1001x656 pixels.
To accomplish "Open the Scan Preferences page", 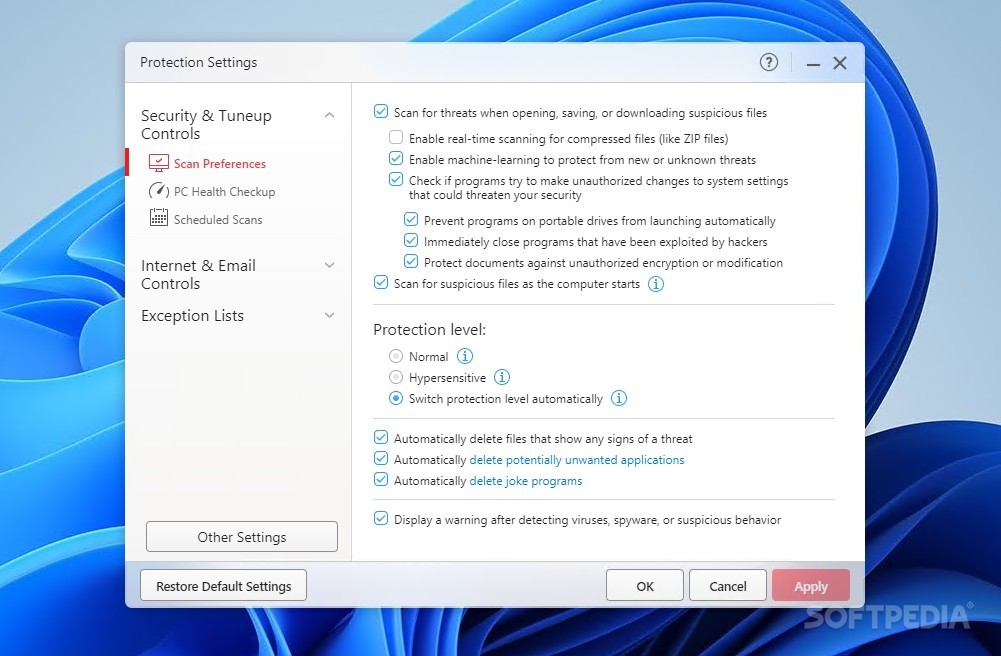I will pyautogui.click(x=220, y=164).
